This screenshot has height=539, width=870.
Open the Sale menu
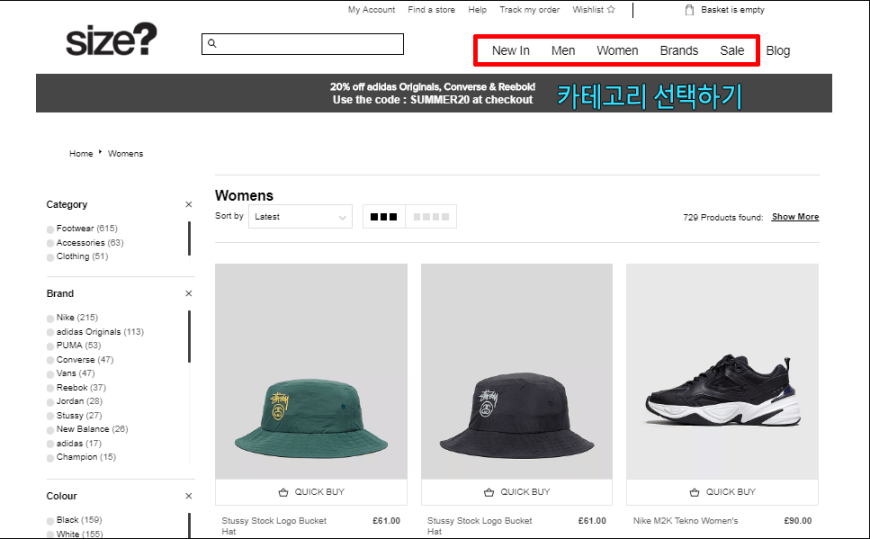732,51
